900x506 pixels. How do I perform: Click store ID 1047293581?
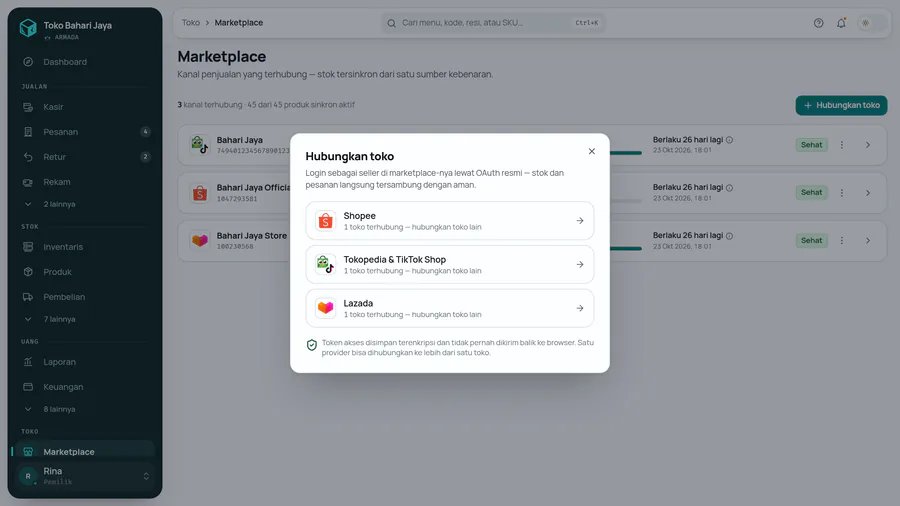point(237,199)
